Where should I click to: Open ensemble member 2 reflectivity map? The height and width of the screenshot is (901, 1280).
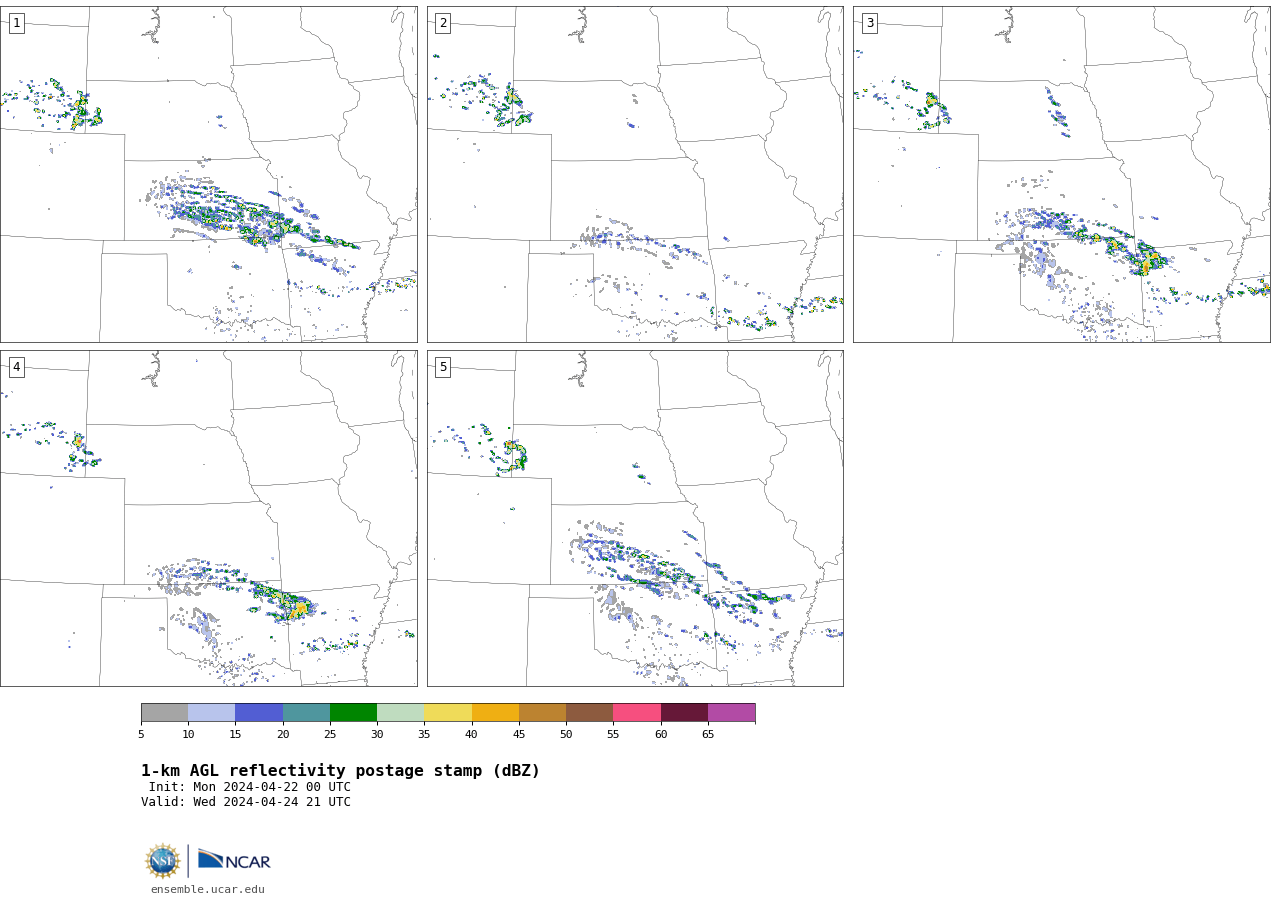[635, 174]
